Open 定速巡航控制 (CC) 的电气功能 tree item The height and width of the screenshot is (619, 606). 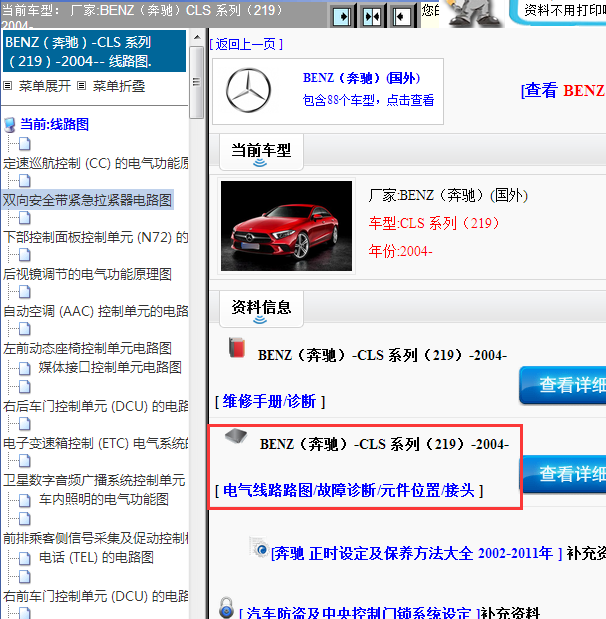[x=96, y=163]
